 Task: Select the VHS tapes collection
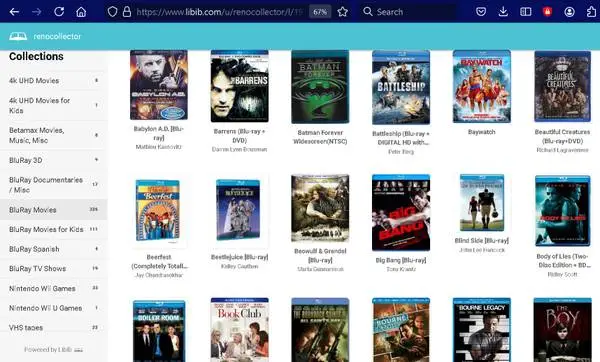(x=54, y=328)
